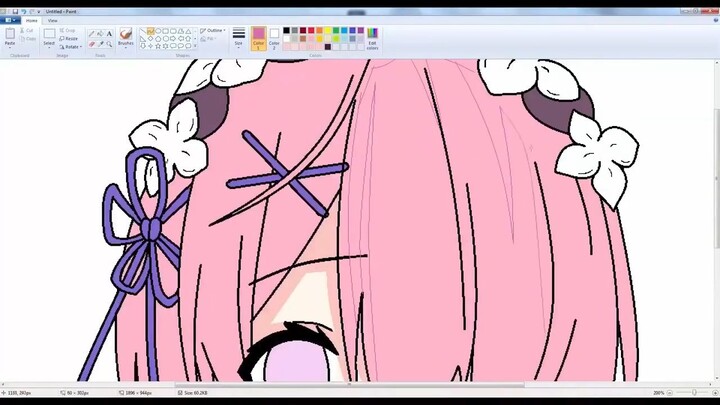Switch to the View ribbon tab

point(53,20)
